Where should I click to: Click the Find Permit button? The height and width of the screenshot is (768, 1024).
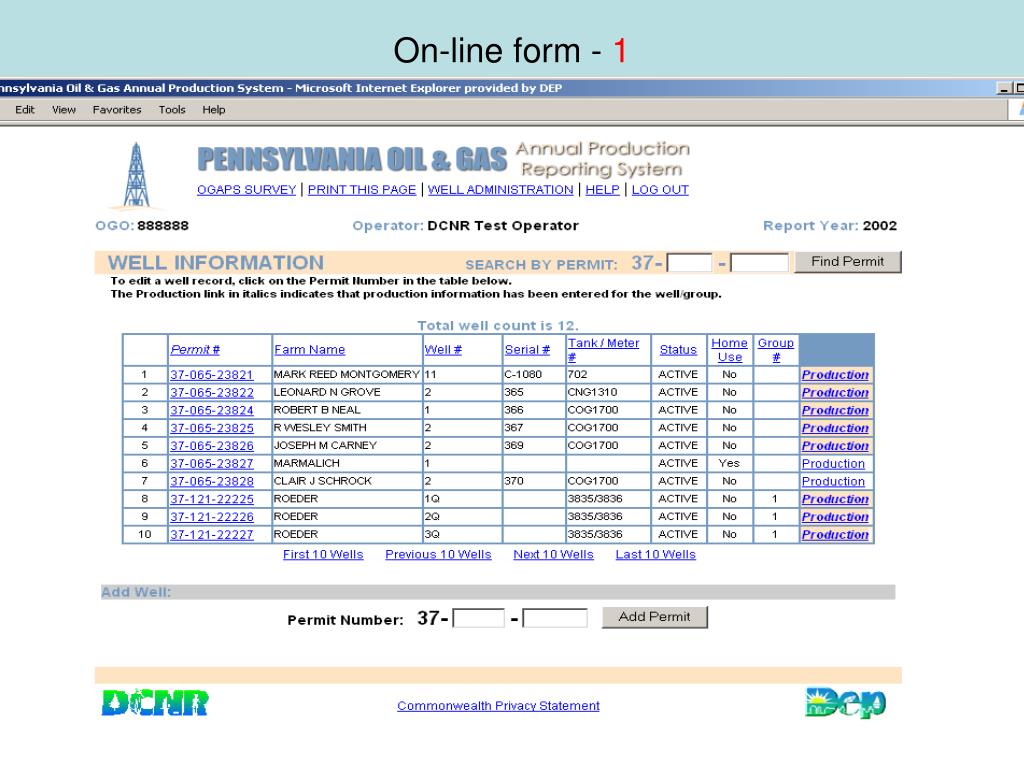(848, 262)
